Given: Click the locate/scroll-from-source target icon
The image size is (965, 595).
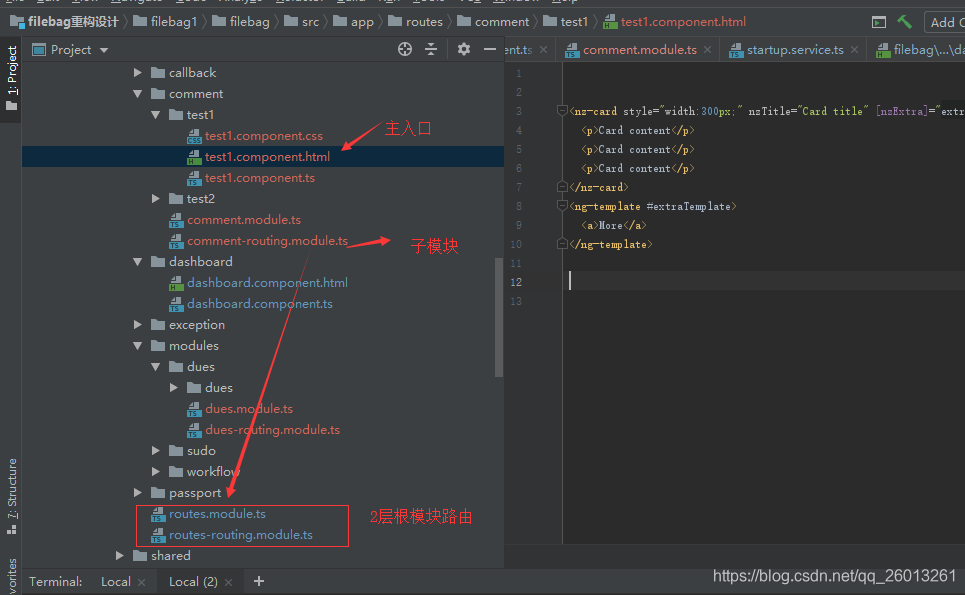Looking at the screenshot, I should pos(404,49).
